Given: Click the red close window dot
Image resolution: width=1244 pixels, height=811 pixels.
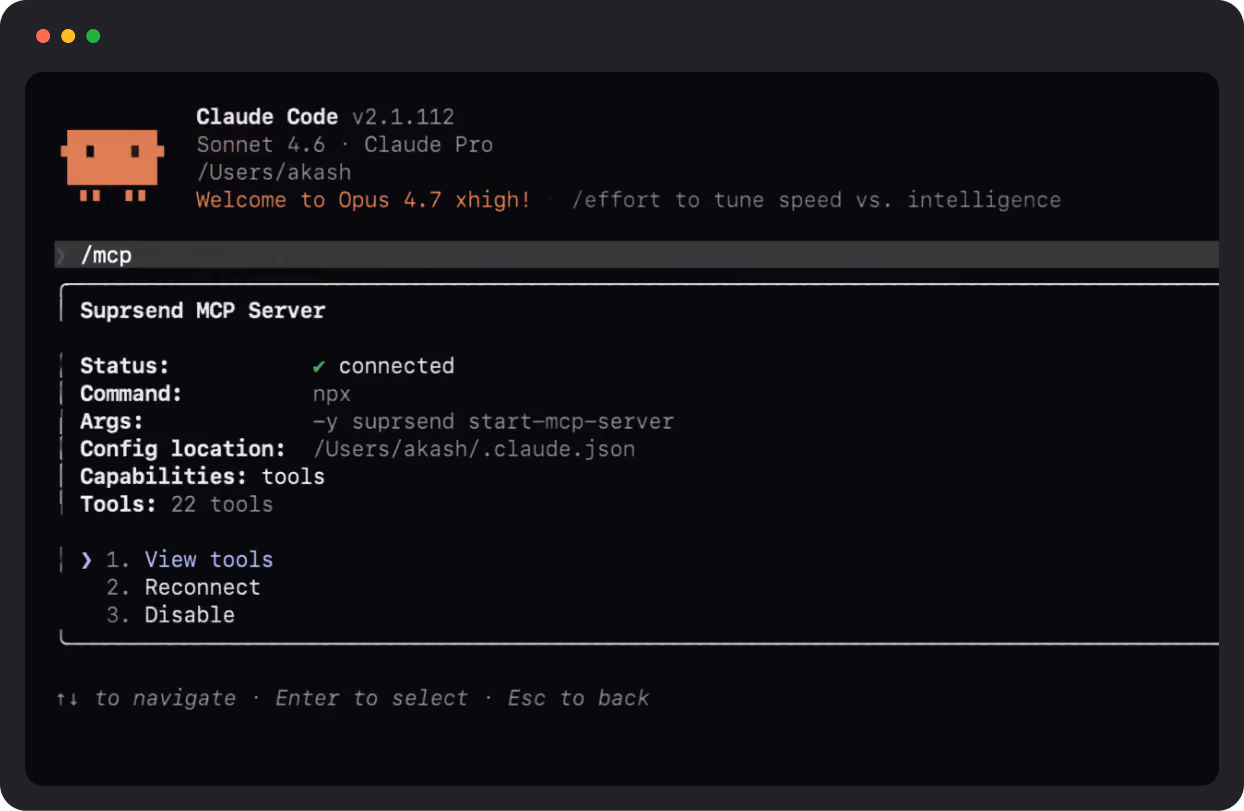Looking at the screenshot, I should [x=43, y=36].
